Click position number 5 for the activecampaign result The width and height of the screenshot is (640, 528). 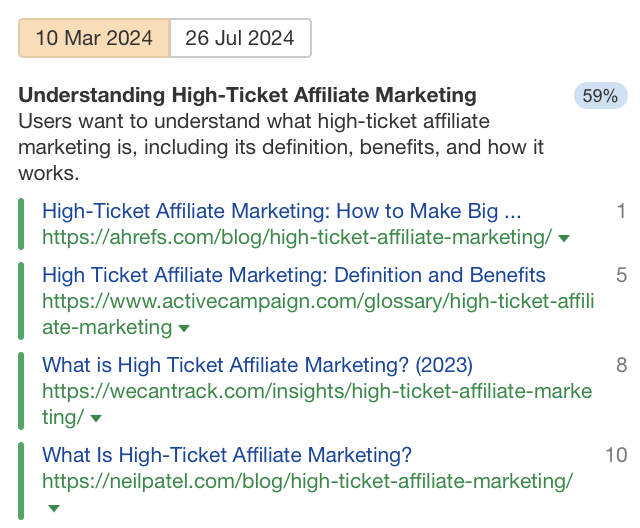[621, 275]
